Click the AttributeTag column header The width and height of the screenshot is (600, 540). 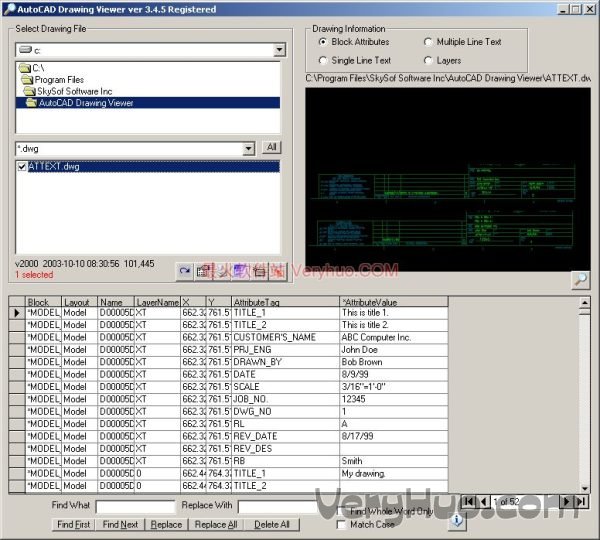coord(285,302)
